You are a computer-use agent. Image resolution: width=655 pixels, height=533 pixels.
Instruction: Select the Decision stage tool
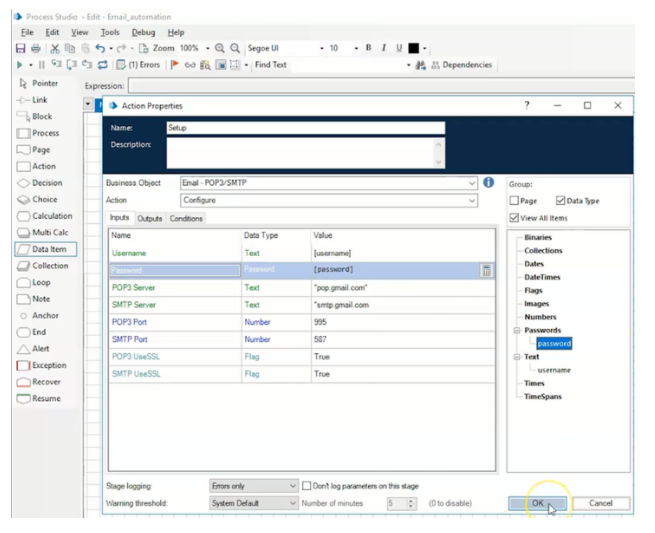click(x=46, y=183)
